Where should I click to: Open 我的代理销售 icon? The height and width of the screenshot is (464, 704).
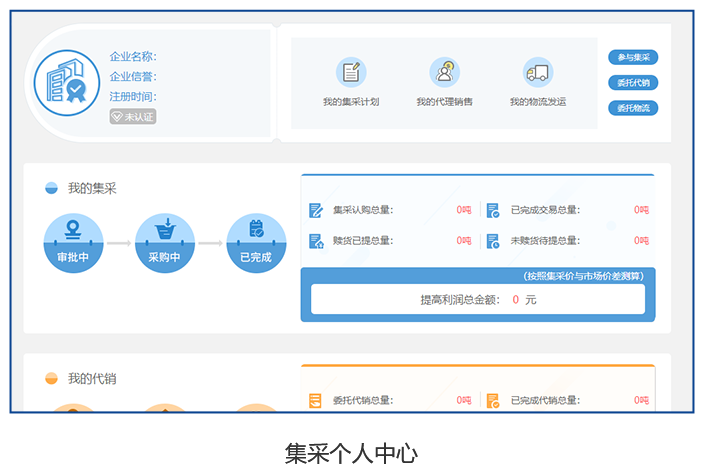pos(444,72)
